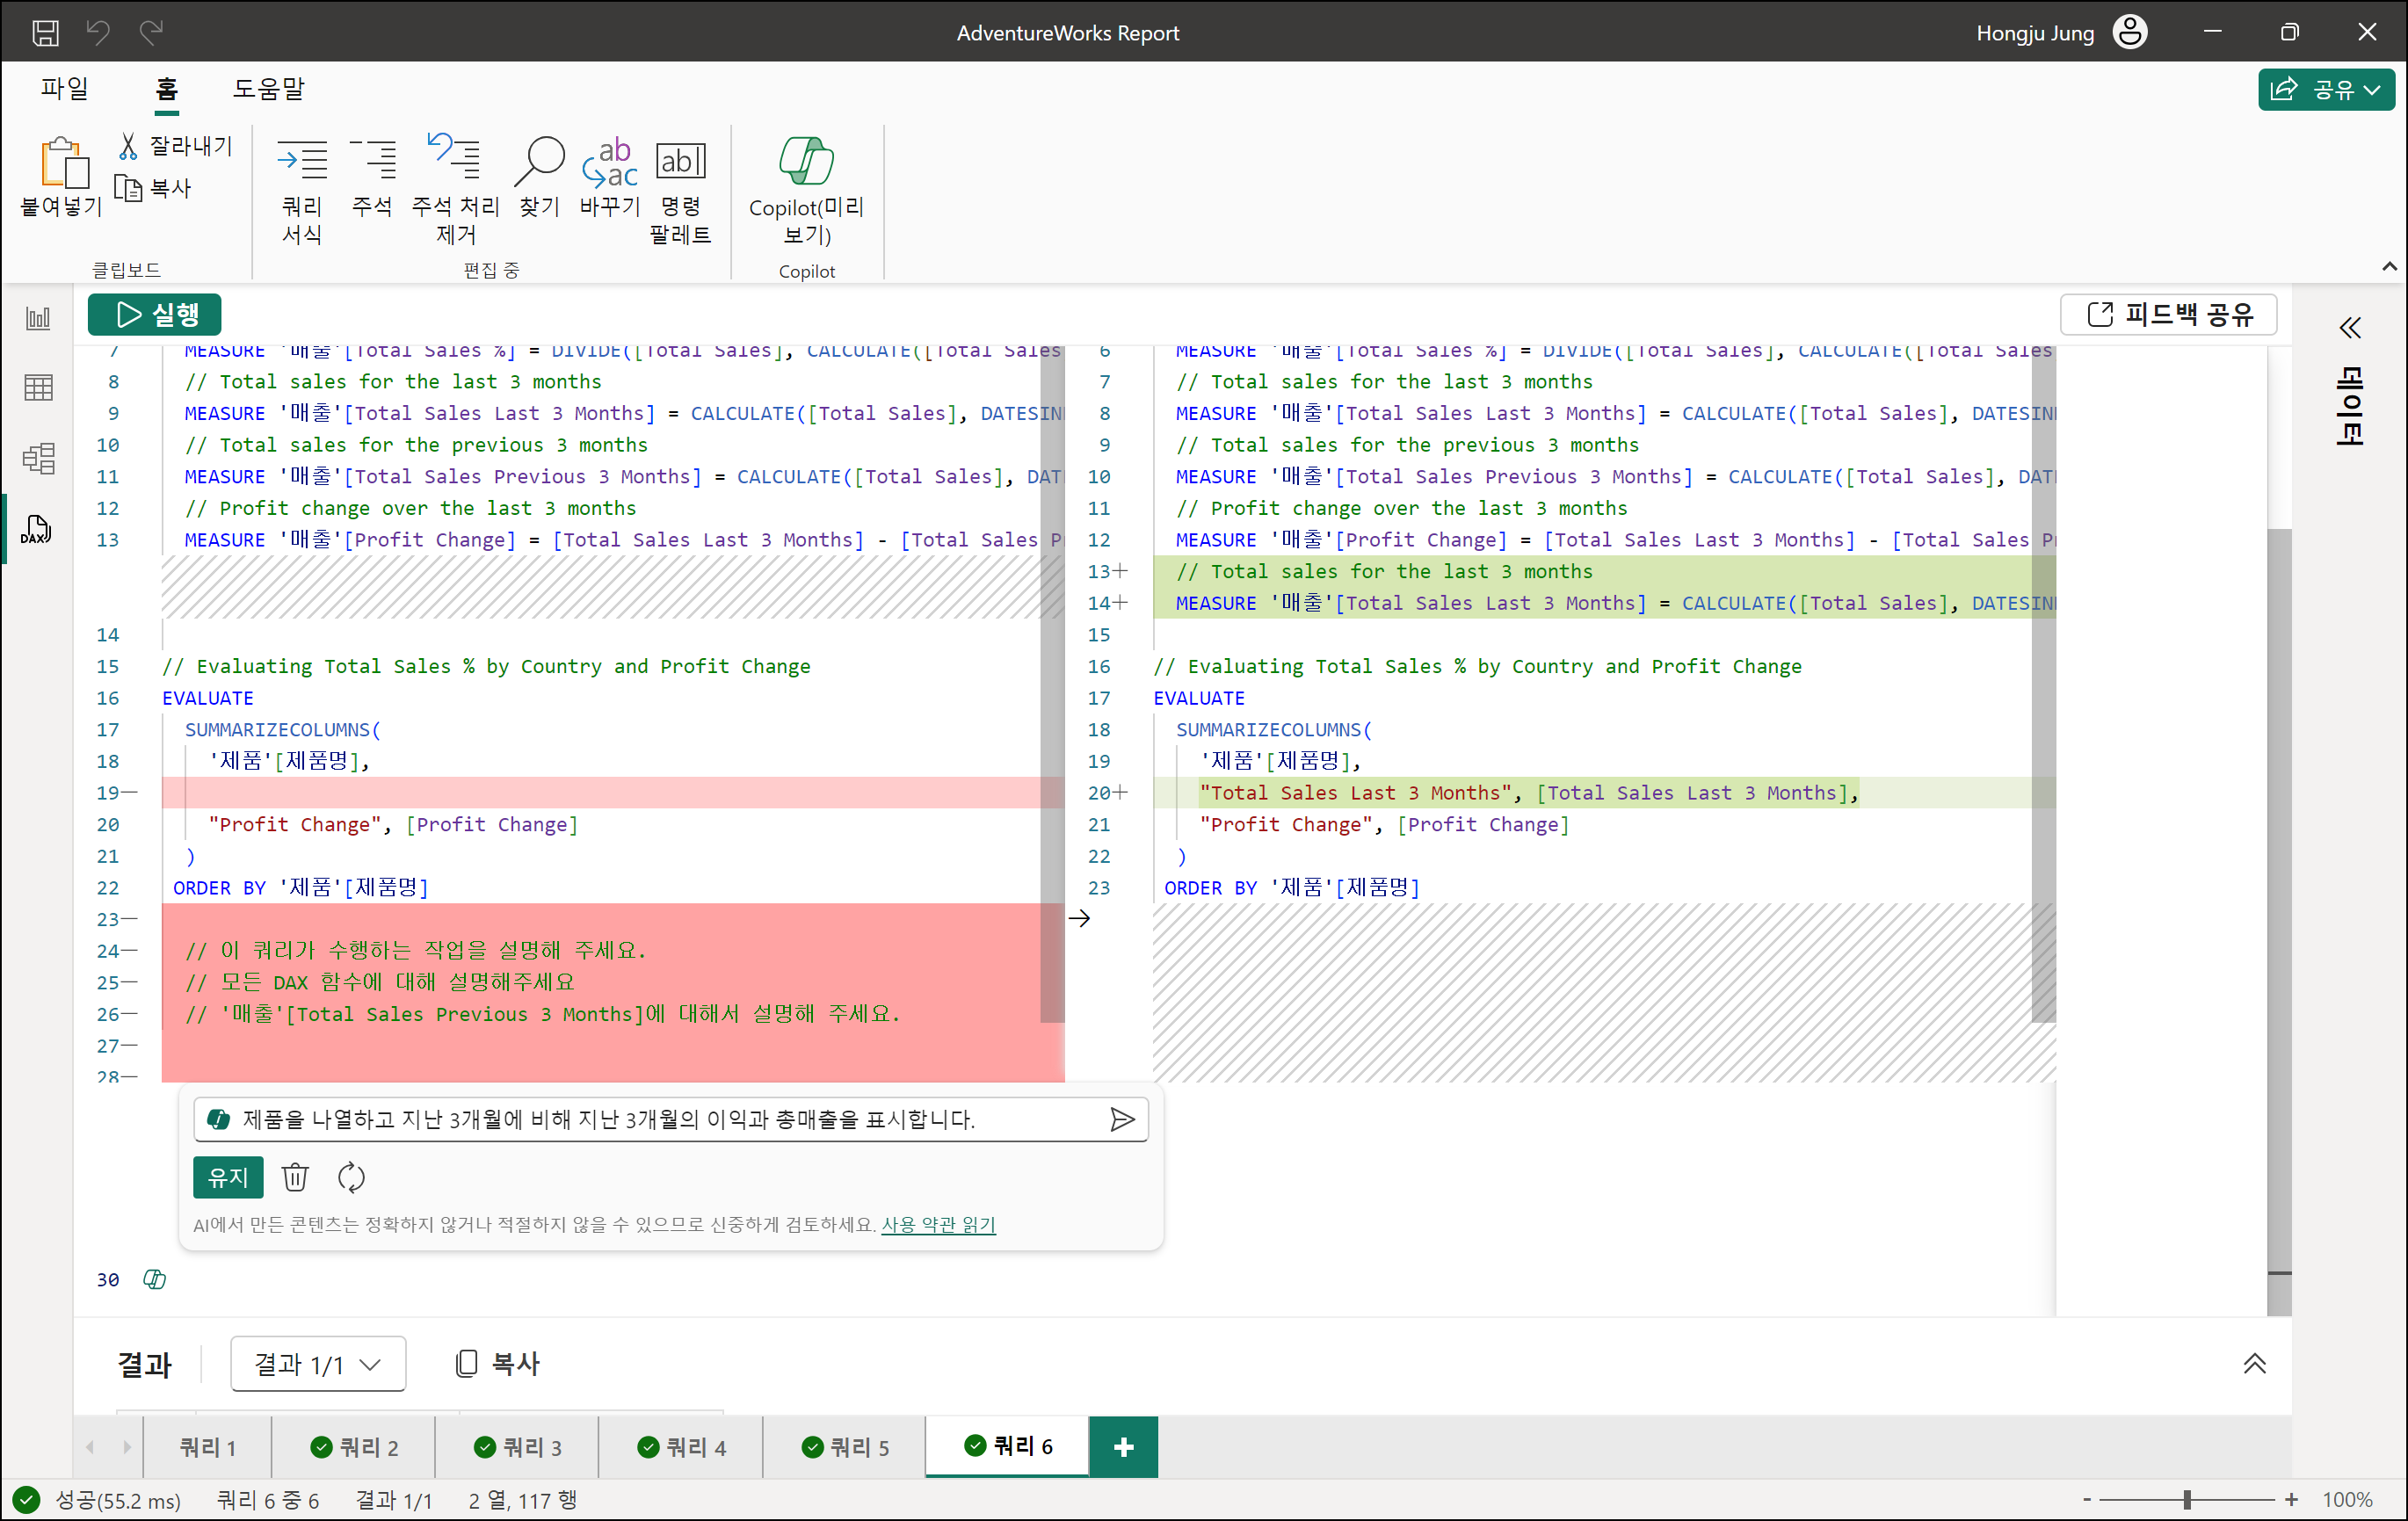Image resolution: width=2408 pixels, height=1521 pixels.
Task: Retry the Copilot suggestion with refresh icon
Action: click(351, 1177)
